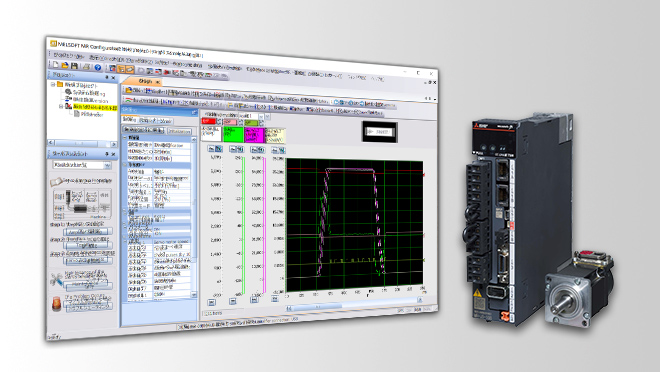Image resolution: width=660 pixels, height=372 pixels.
Task: Select the yellow highlighted item in the project tree
Action: click(95, 107)
